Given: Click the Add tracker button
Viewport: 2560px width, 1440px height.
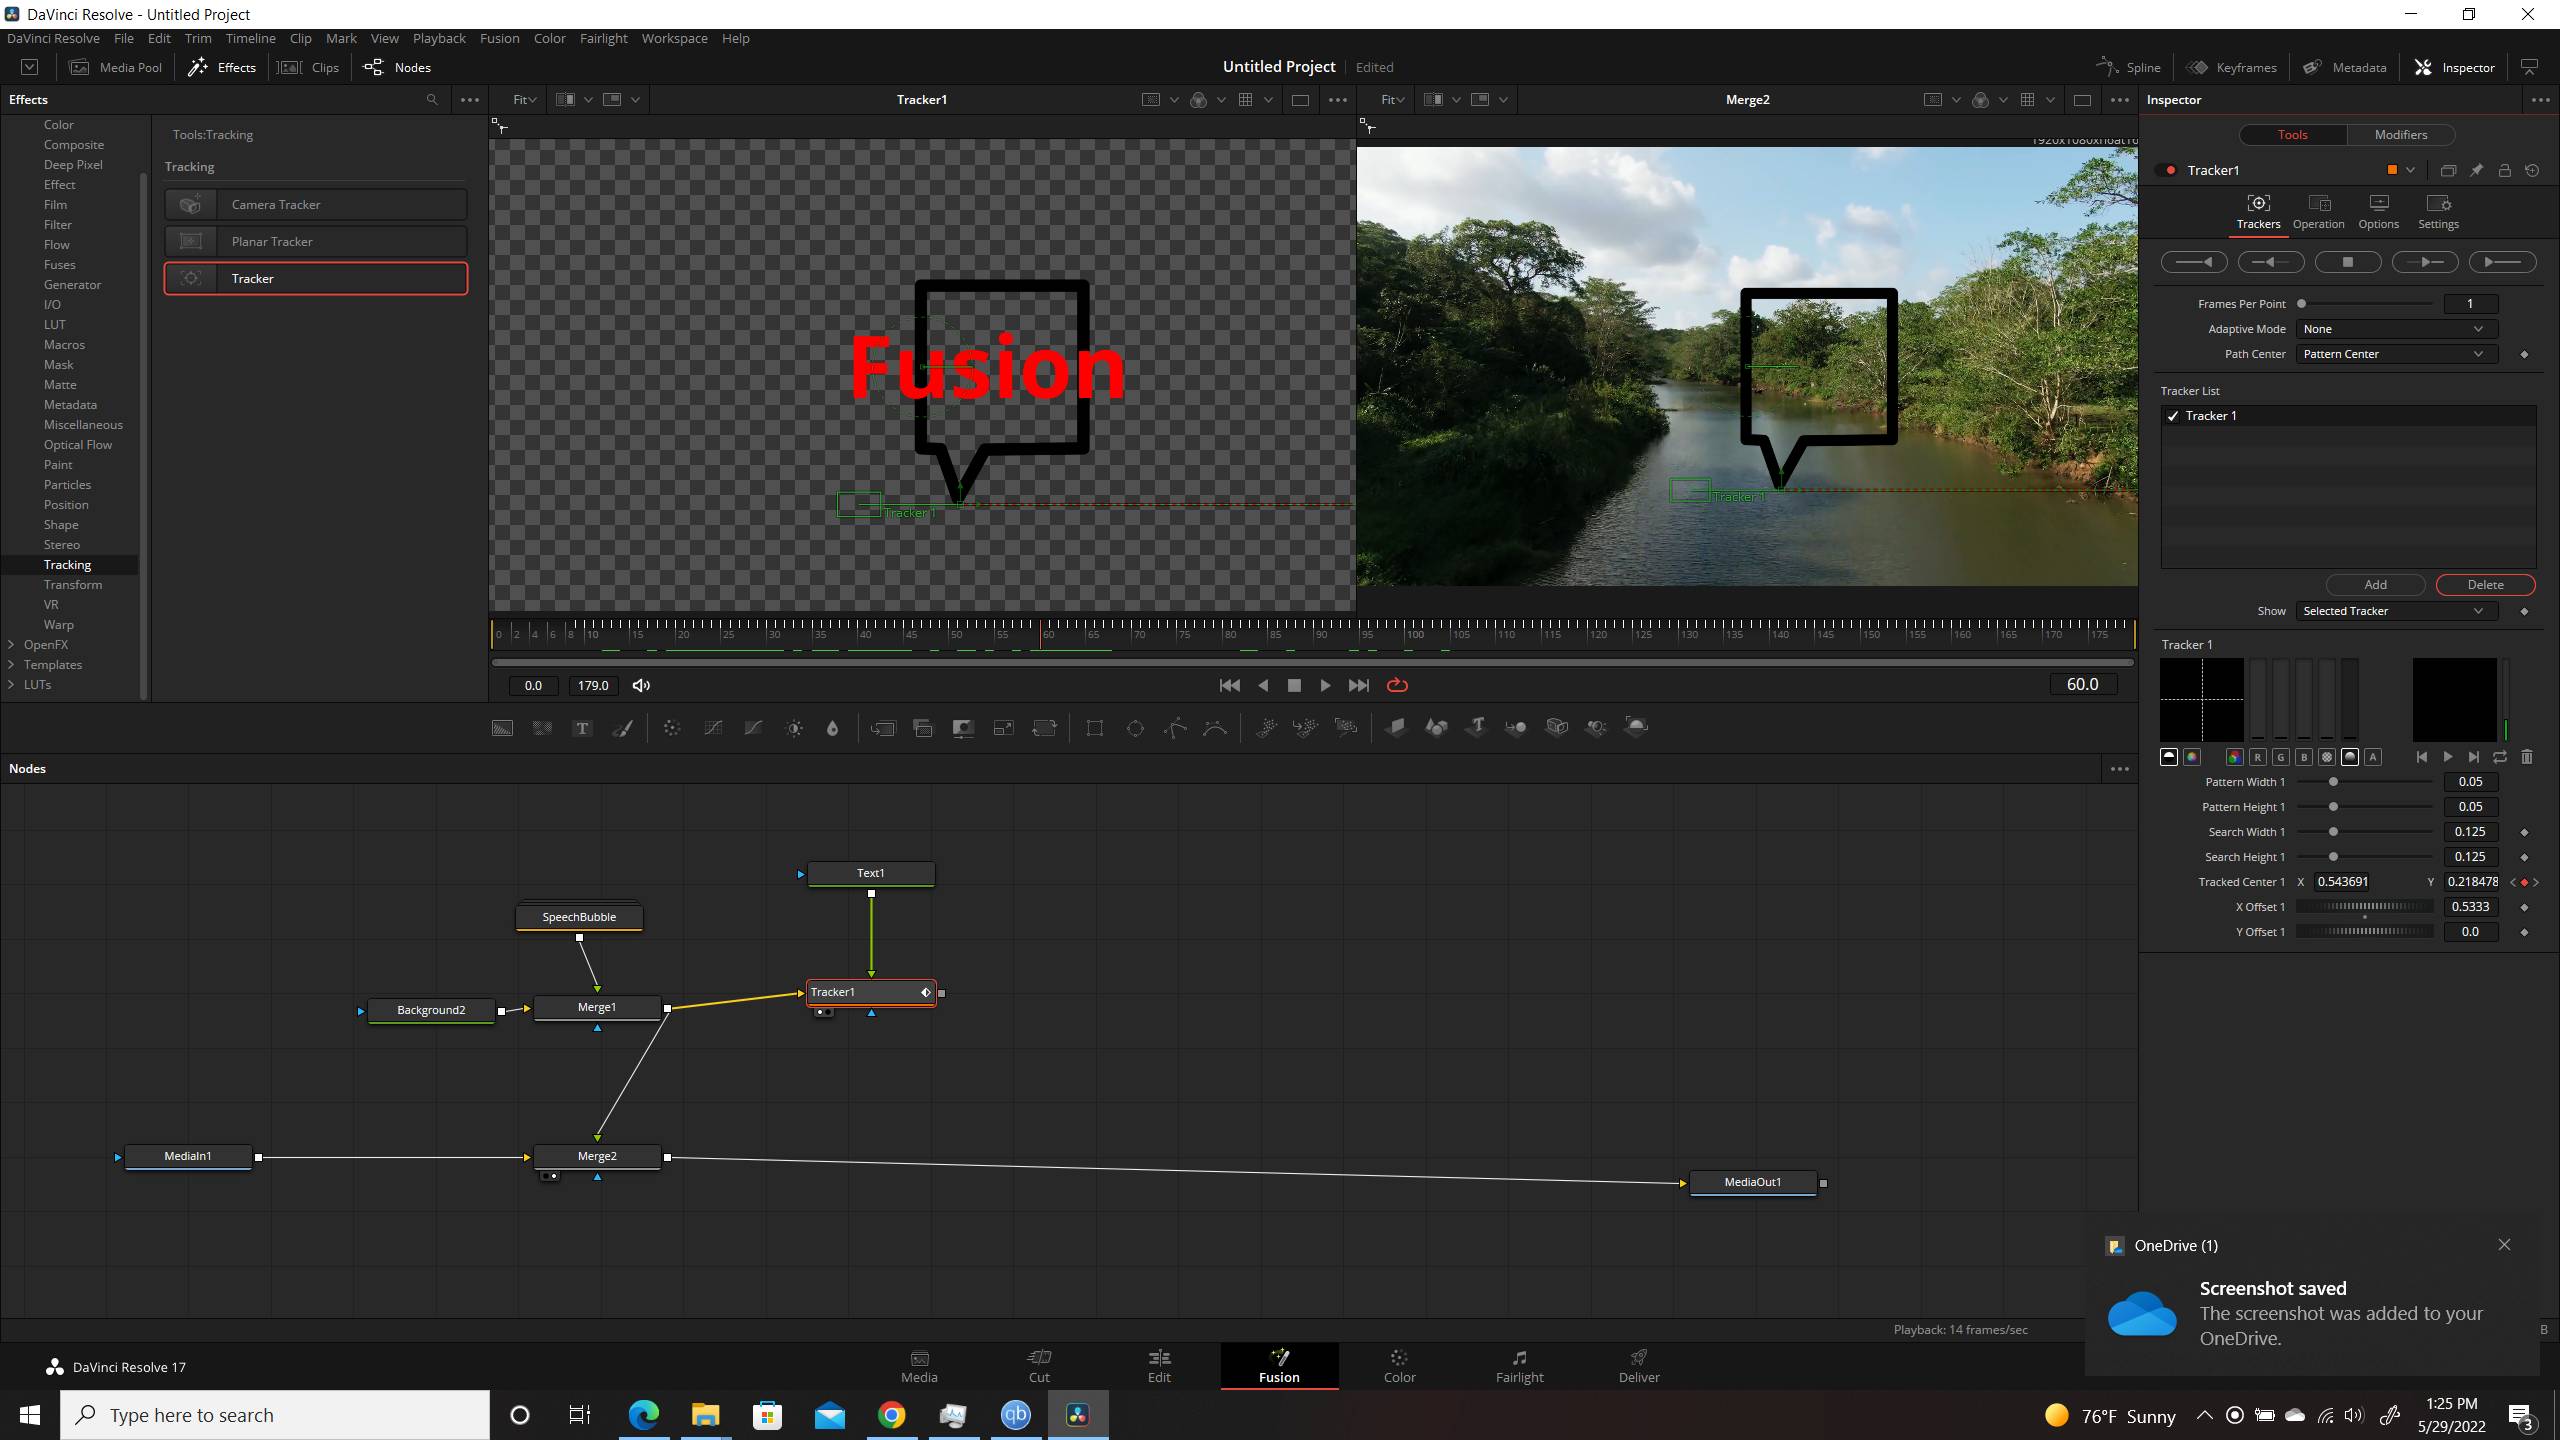Looking at the screenshot, I should 2375,585.
